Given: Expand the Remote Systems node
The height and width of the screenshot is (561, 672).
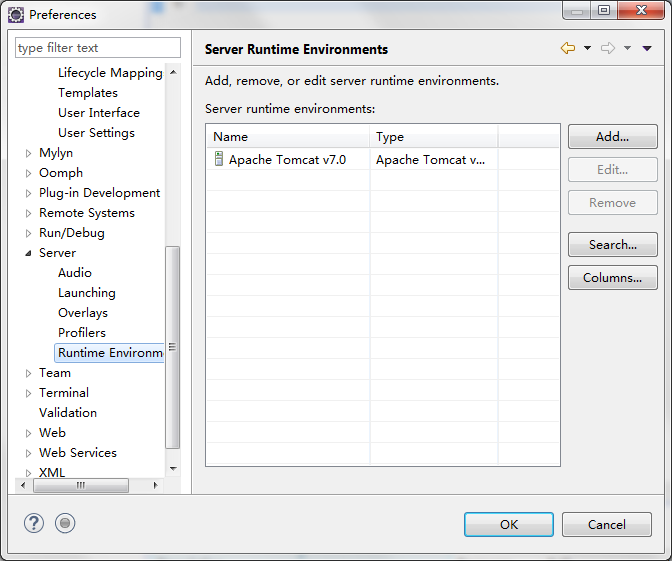Looking at the screenshot, I should [x=28, y=213].
